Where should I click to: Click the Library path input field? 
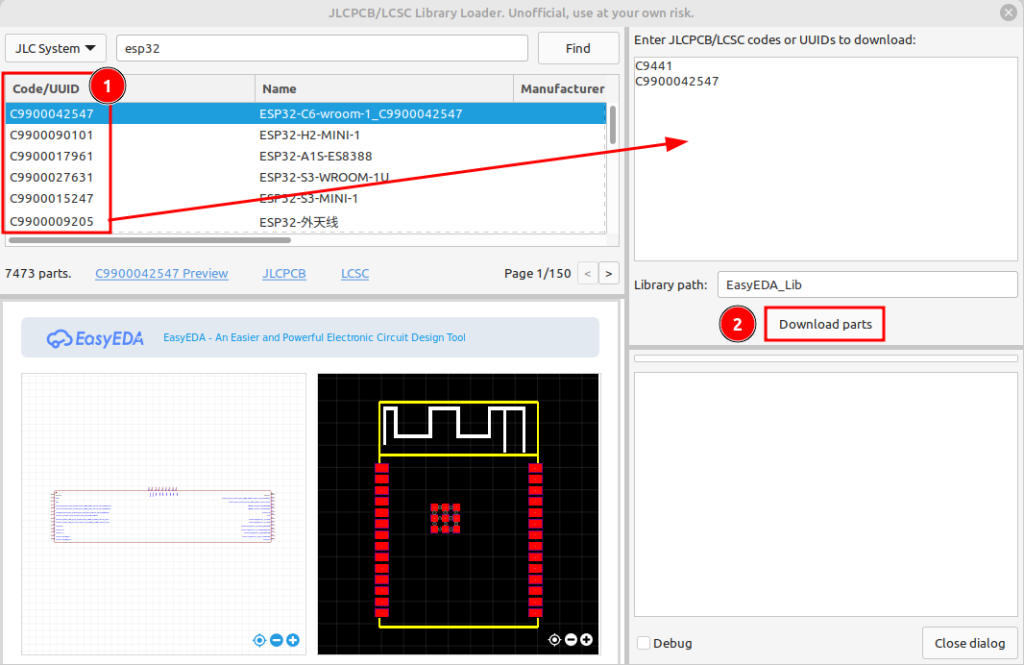867,285
